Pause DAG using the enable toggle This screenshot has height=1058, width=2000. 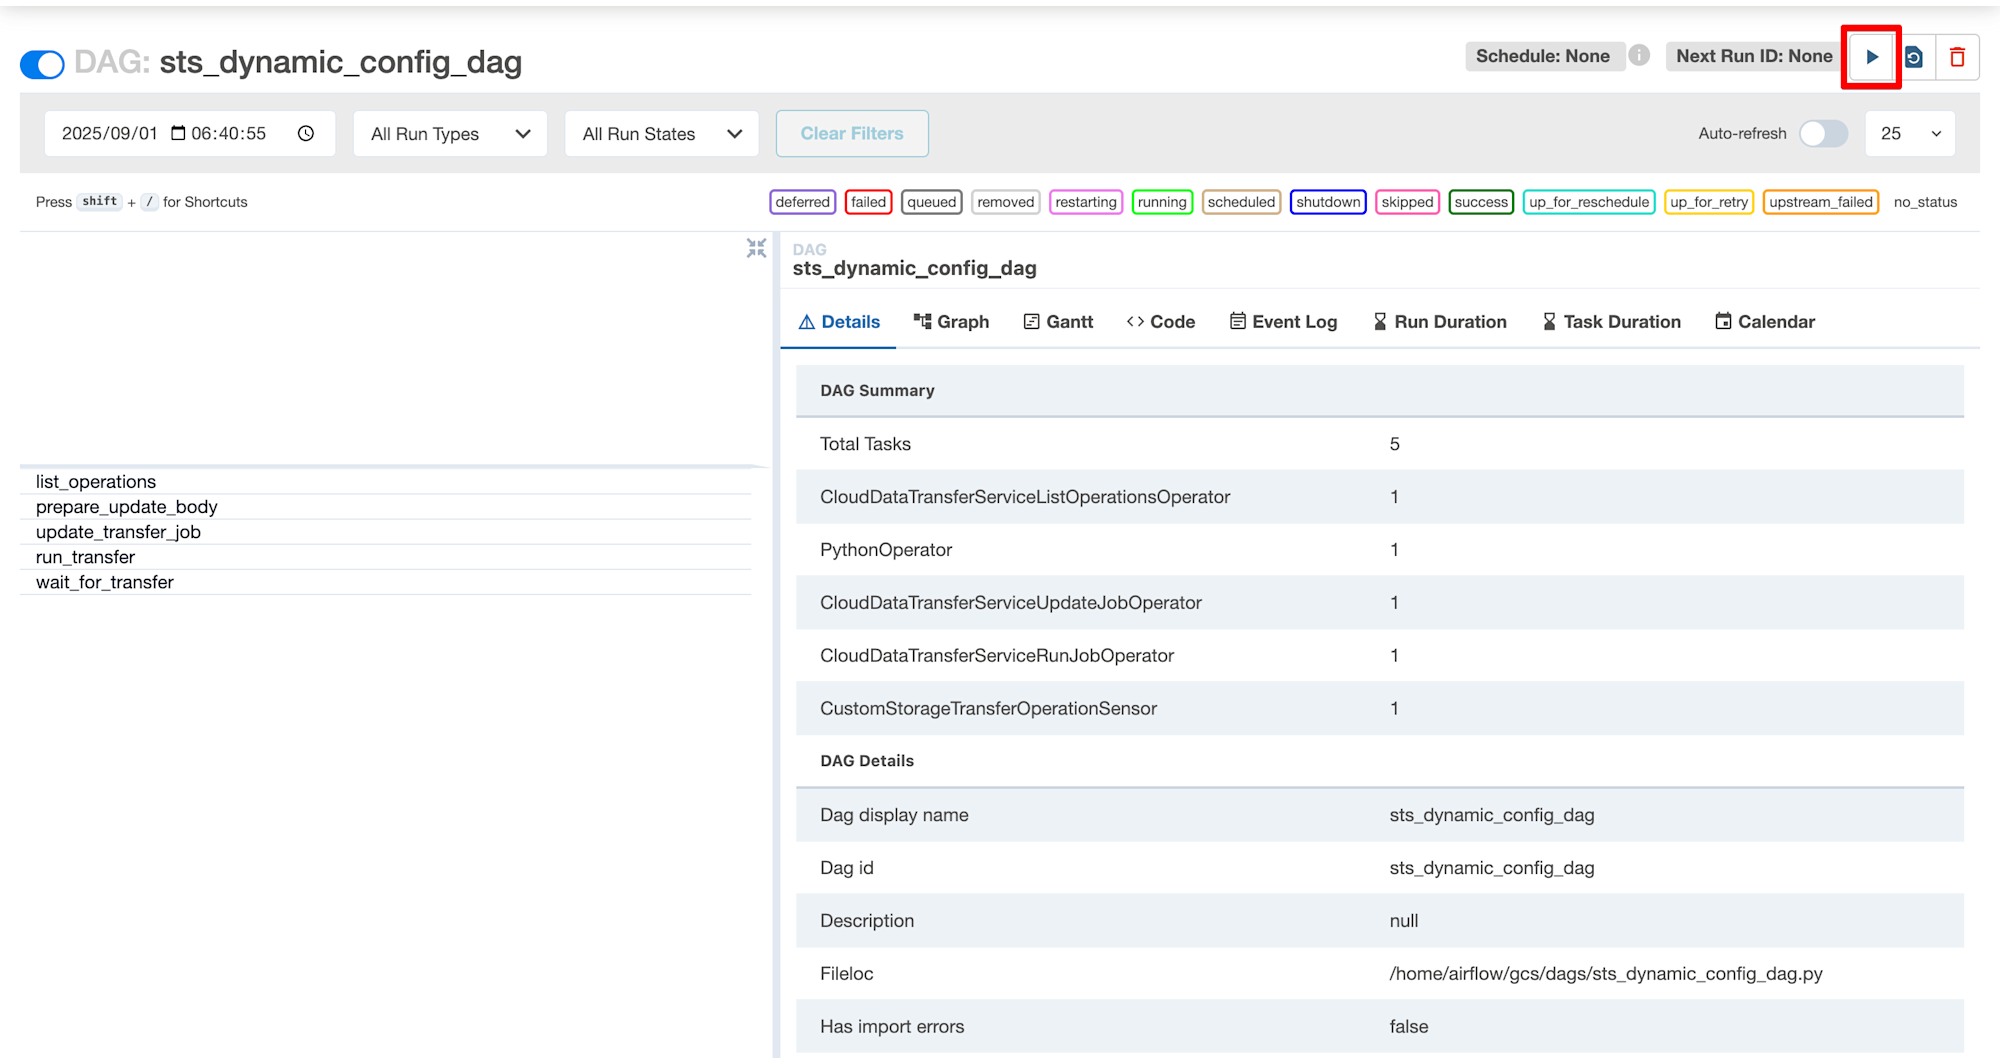click(x=42, y=64)
